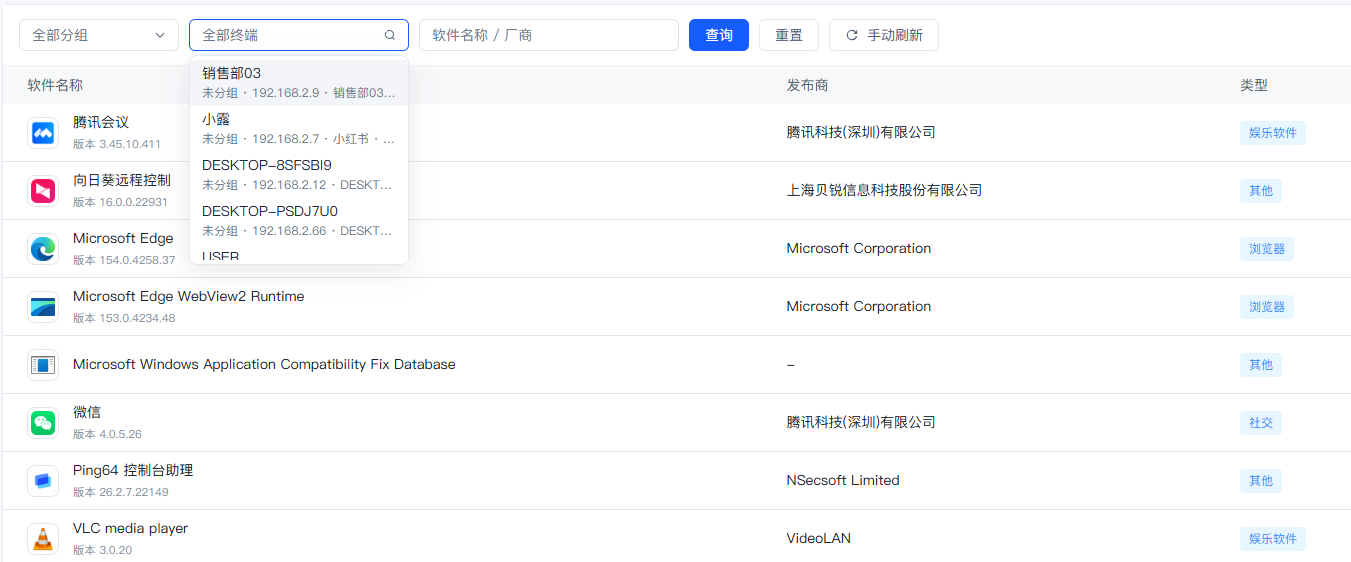
Task: Select 销售部03 from terminal list
Action: point(299,82)
